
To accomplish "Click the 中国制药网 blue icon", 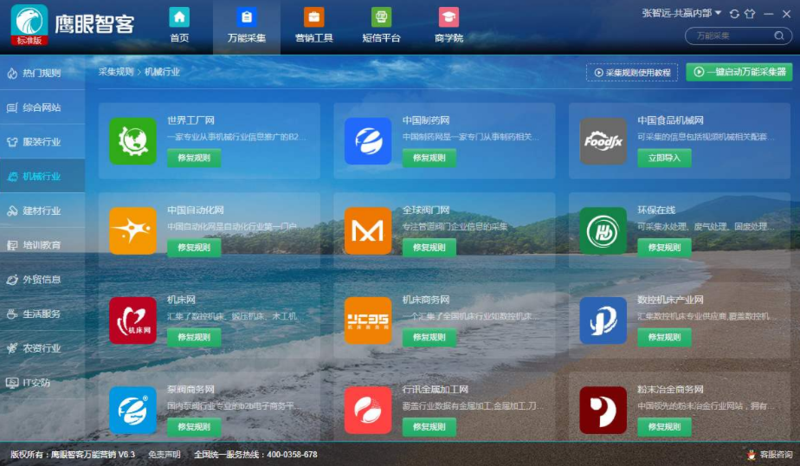I will point(368,141).
